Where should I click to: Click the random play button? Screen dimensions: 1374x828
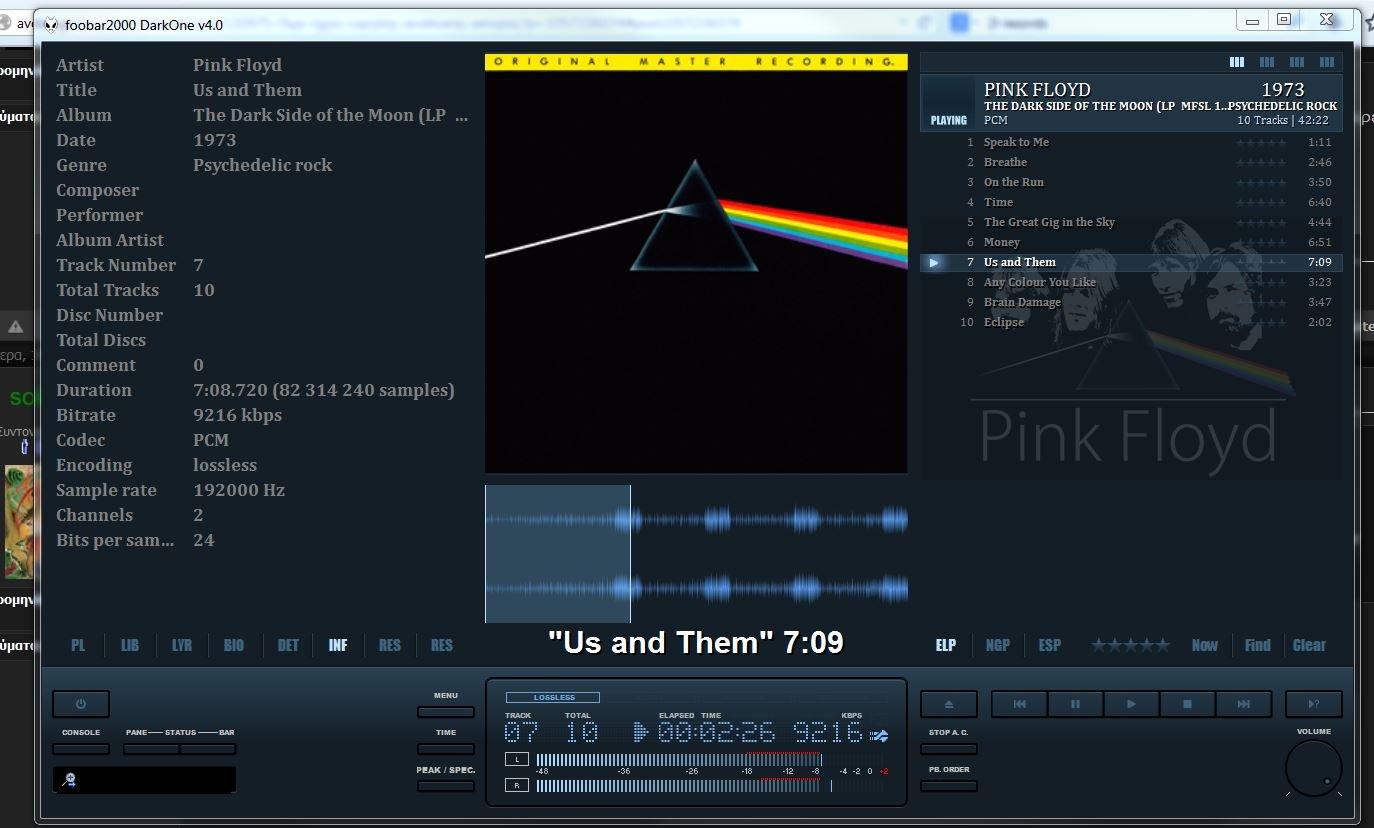point(1313,704)
